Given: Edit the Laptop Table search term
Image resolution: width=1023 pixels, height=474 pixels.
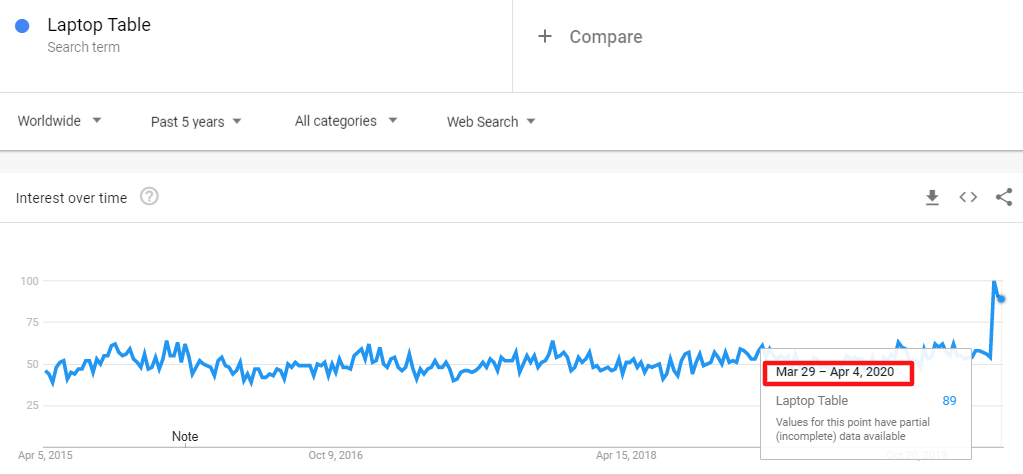Looking at the screenshot, I should (99, 25).
